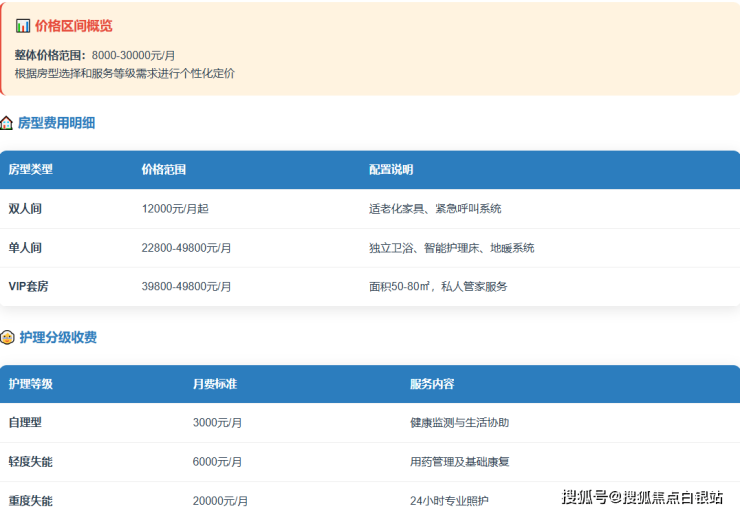Click the 价格范围 column header
The width and height of the screenshot is (740, 513).
164,170
